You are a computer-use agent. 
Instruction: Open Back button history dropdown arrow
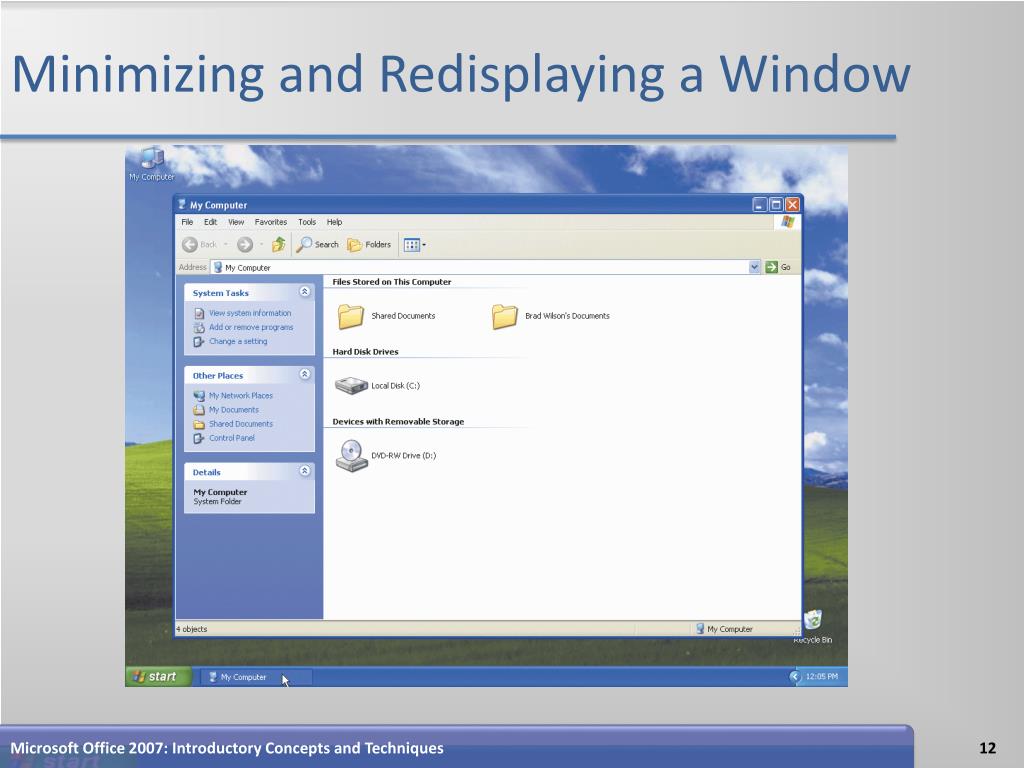[225, 245]
